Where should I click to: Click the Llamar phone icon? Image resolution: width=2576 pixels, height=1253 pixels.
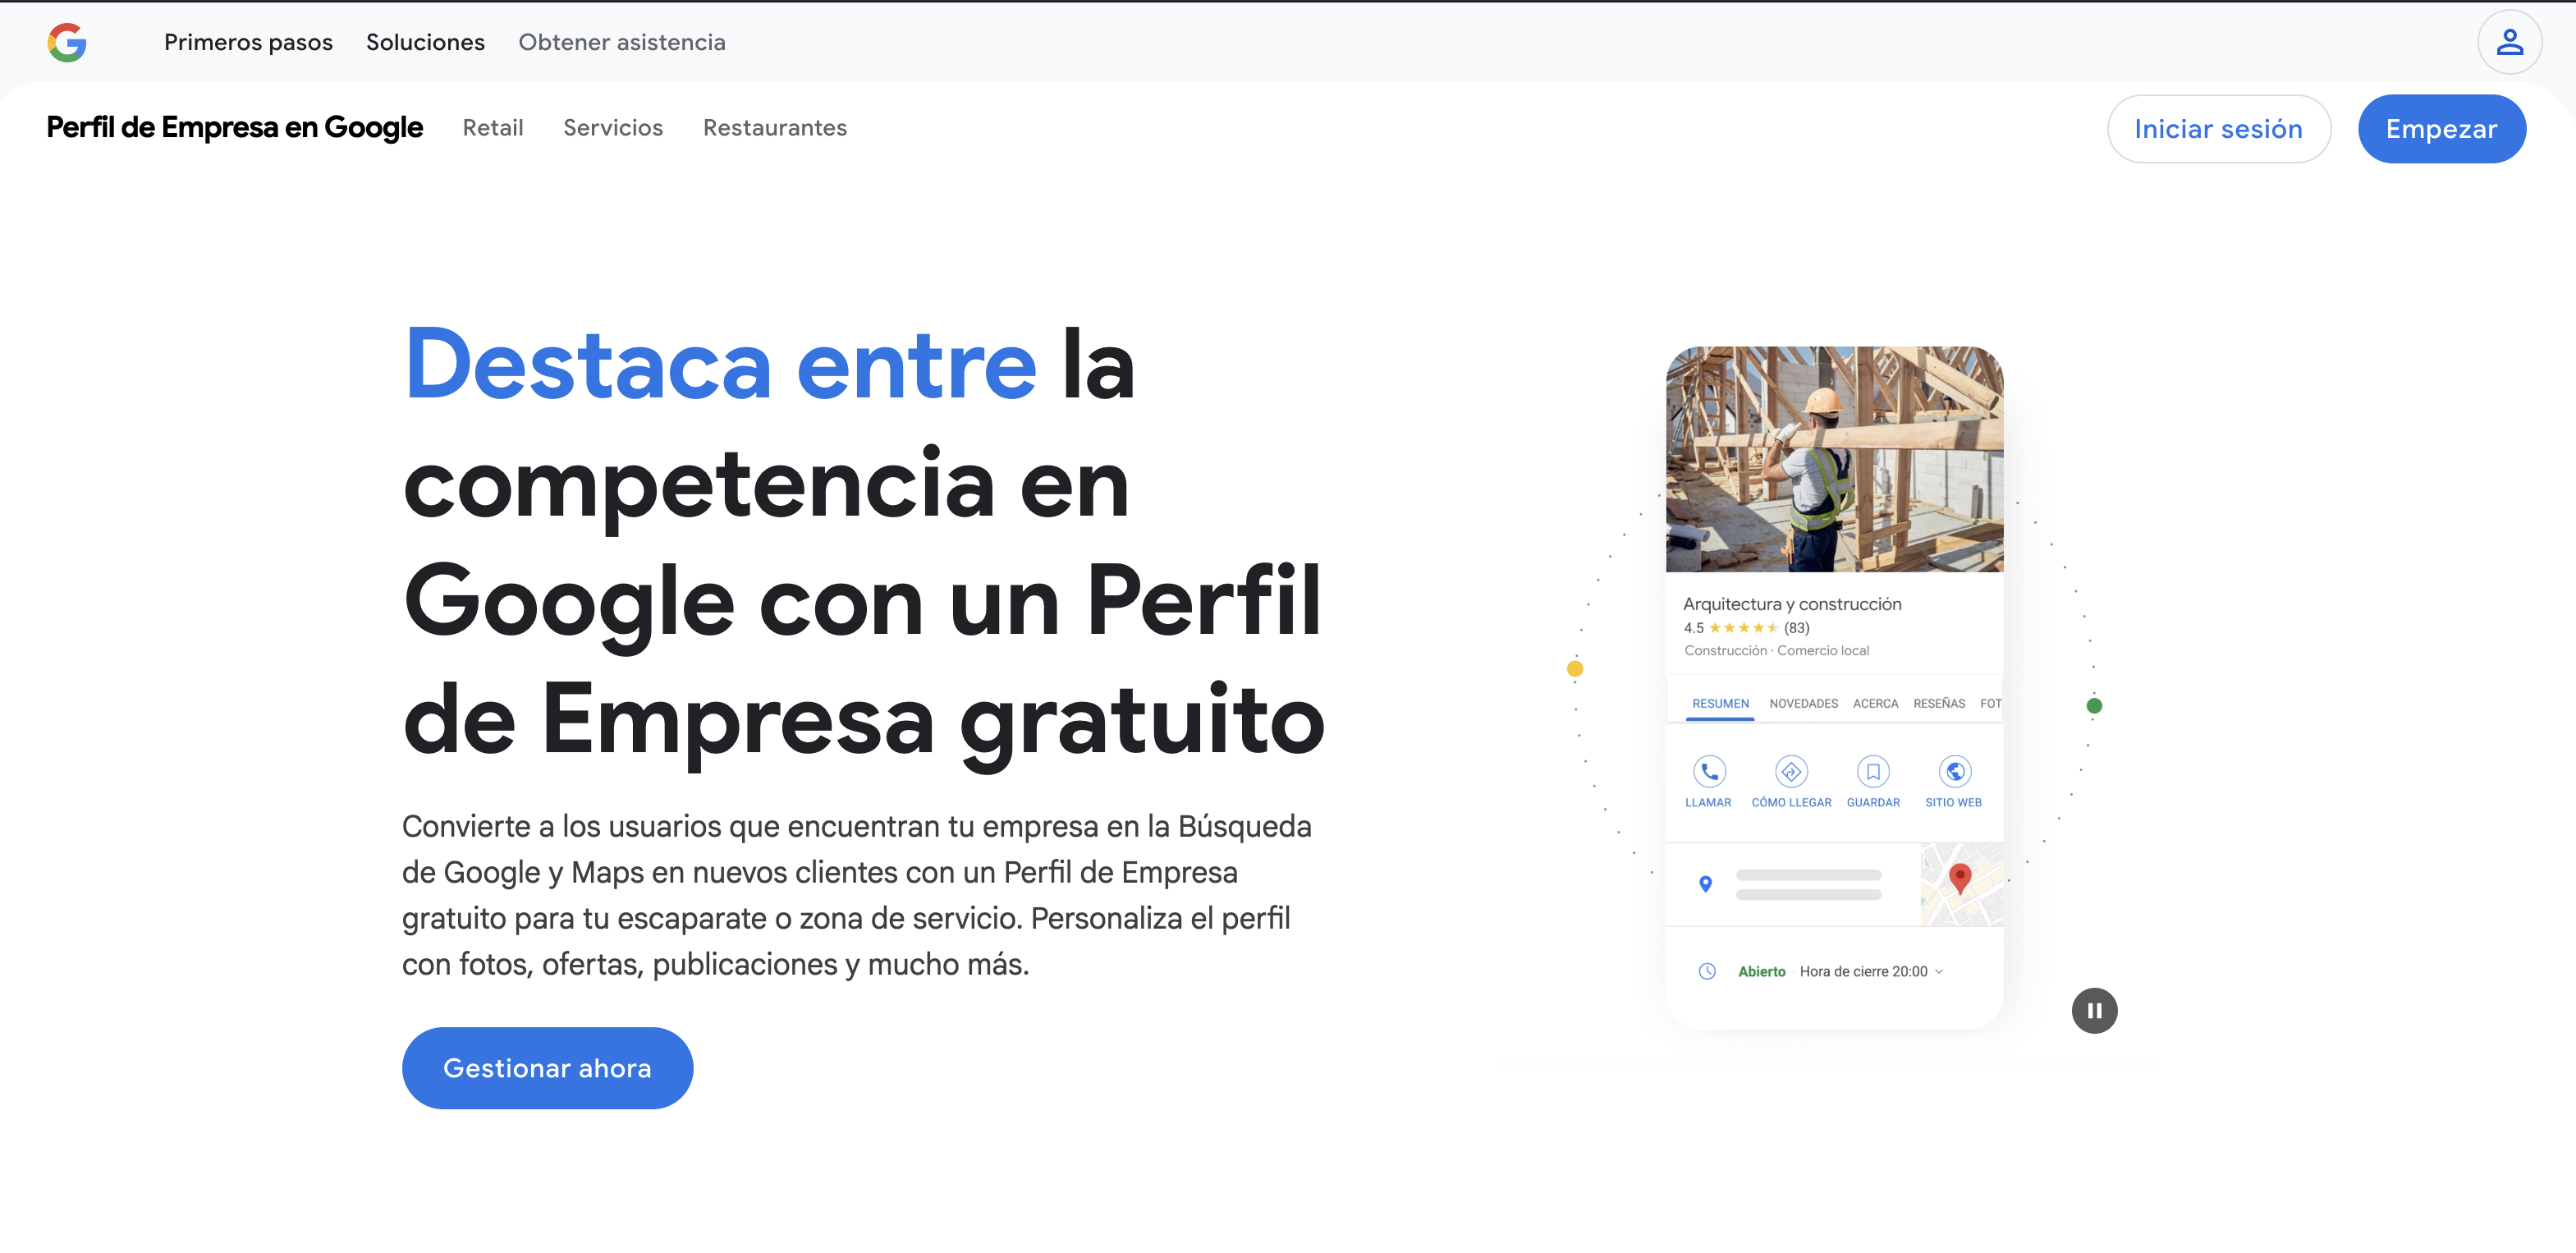click(x=1709, y=771)
